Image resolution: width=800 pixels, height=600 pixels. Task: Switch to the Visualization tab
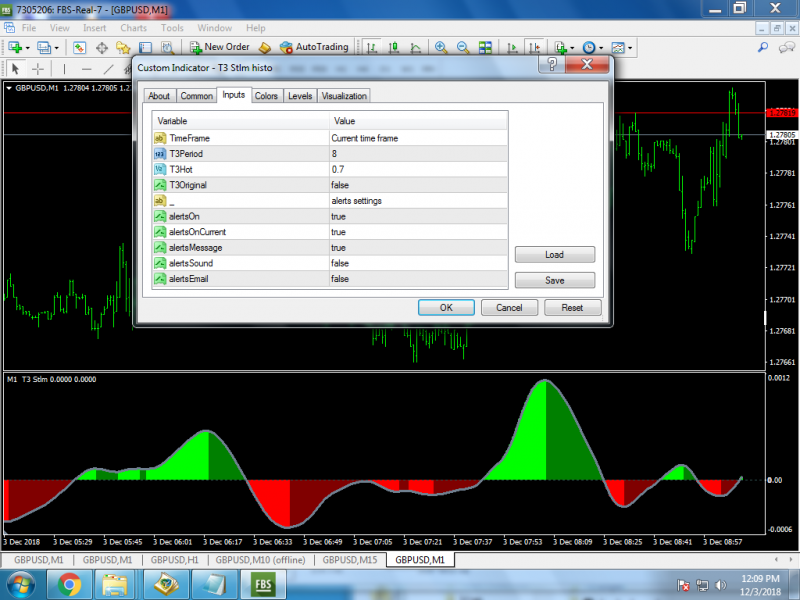pyautogui.click(x=344, y=96)
